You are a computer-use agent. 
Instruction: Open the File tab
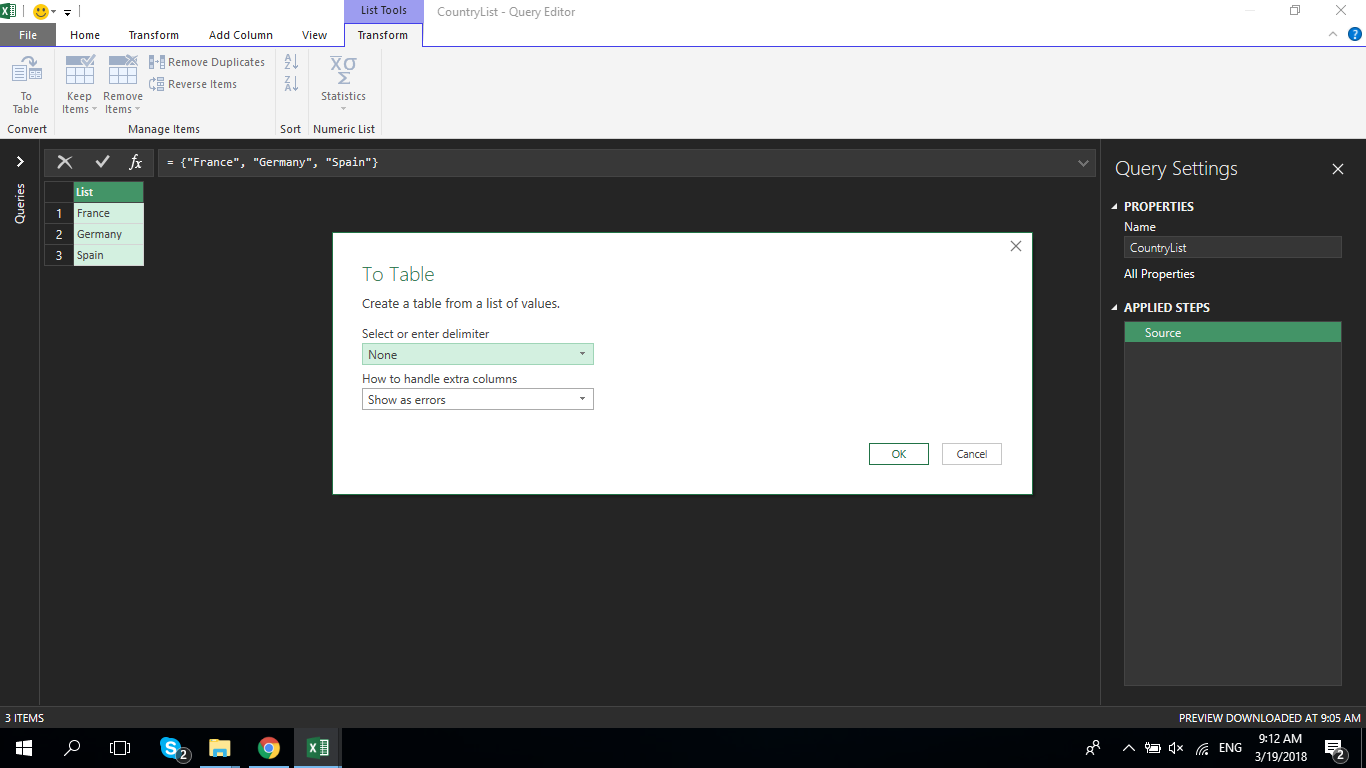tap(28, 35)
